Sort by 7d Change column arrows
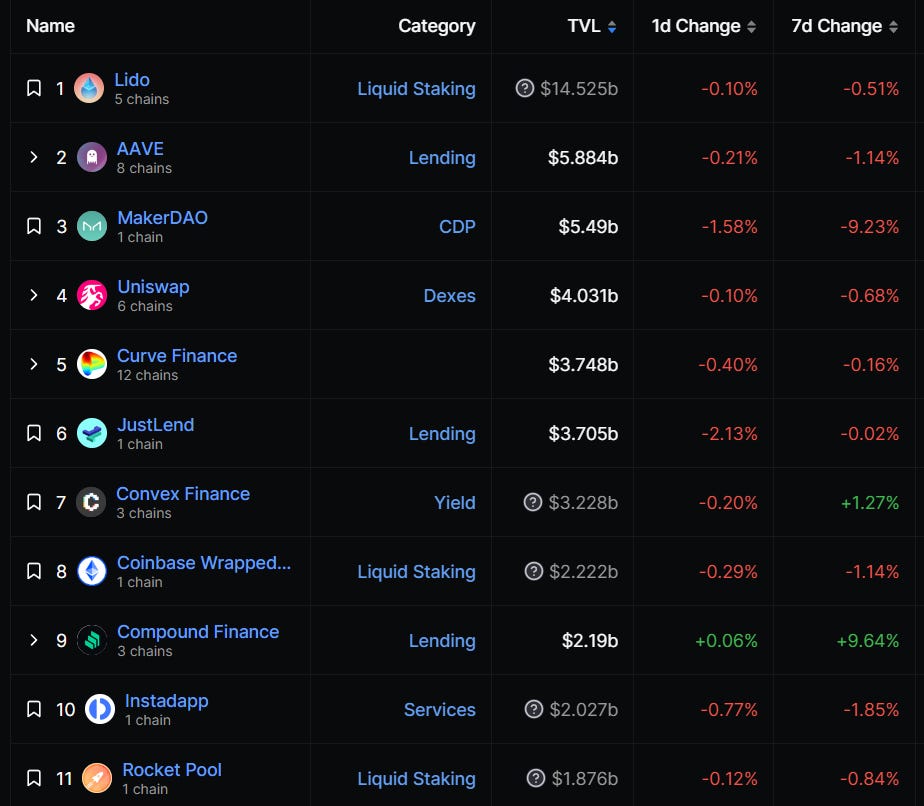The height and width of the screenshot is (806, 924). [x=893, y=27]
